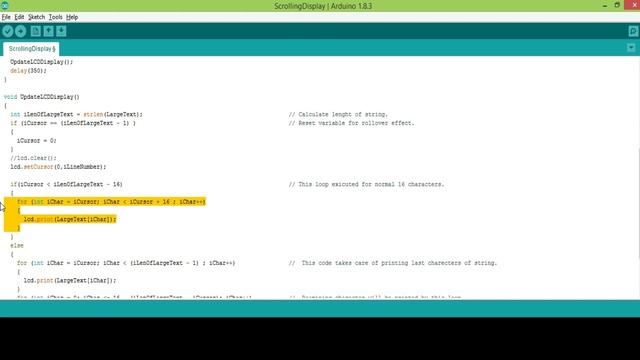Open the Sketch menu
The width and height of the screenshot is (640, 360).
click(x=36, y=17)
